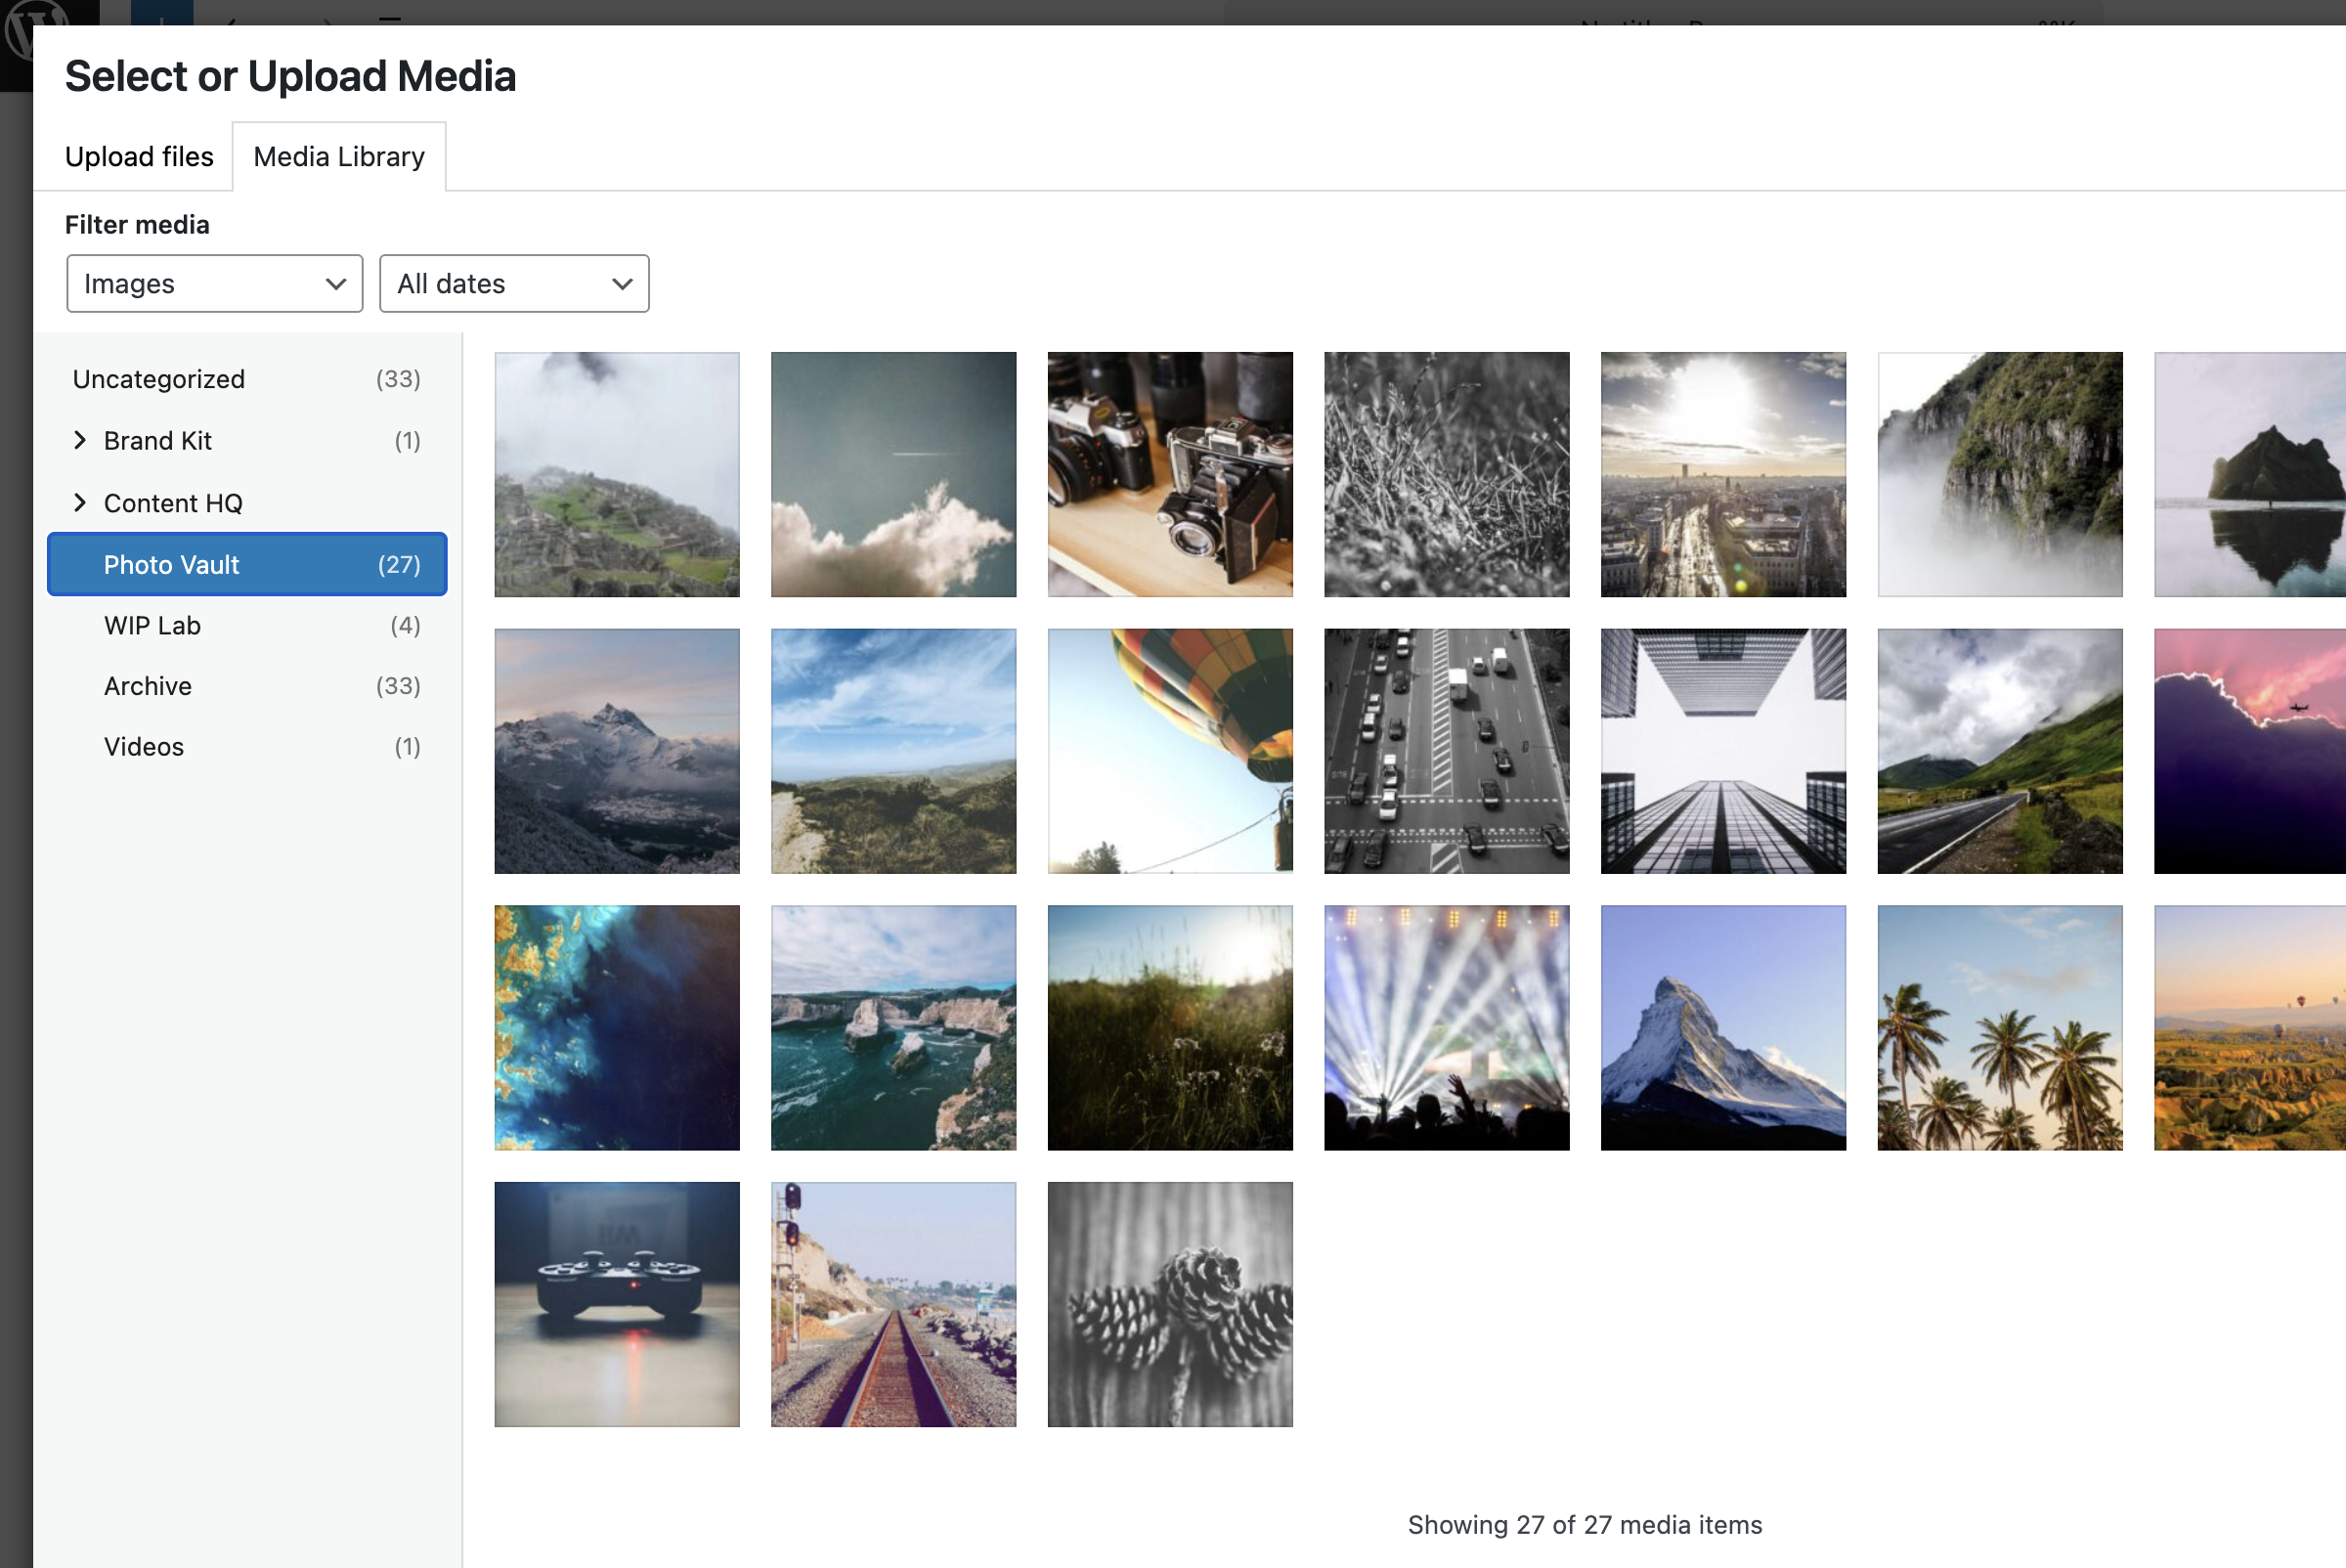Choose the game controller photo thumbnail
Viewport: 2346px width, 1568px height.
617,1304
